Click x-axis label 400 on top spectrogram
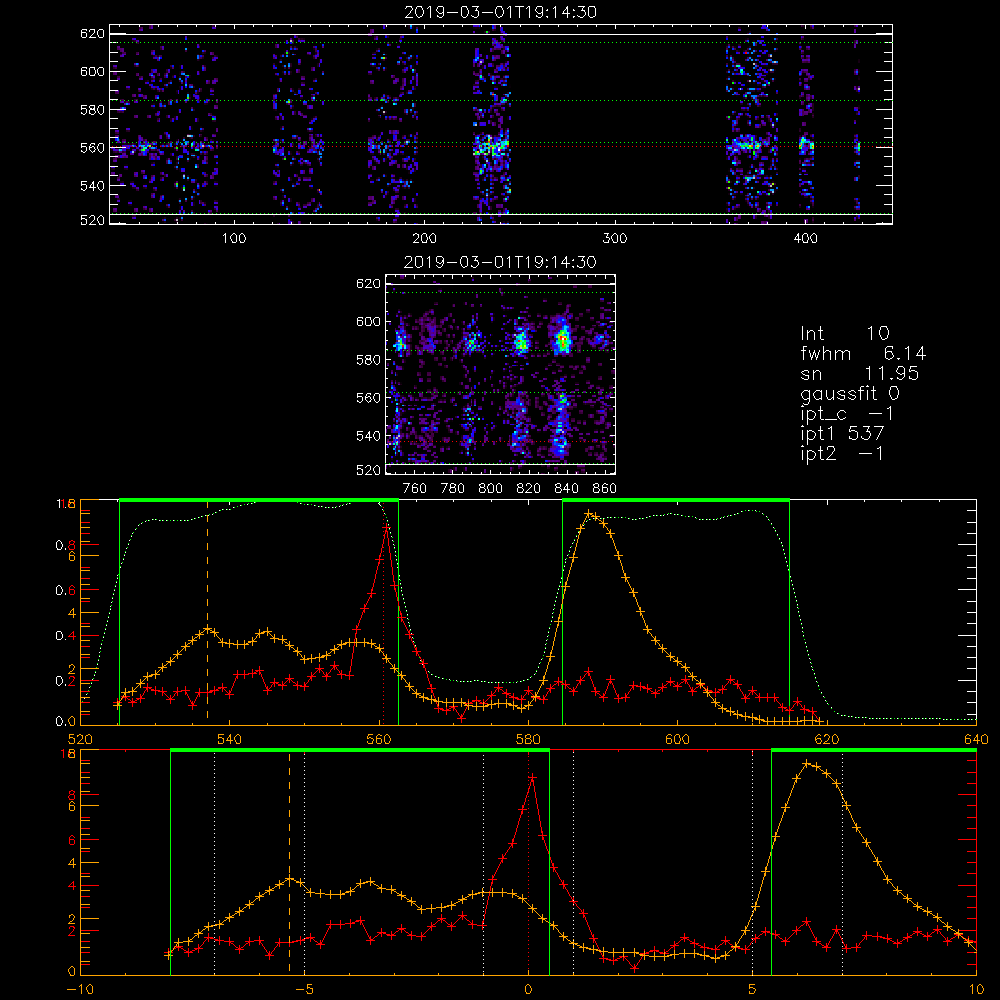This screenshot has height=1000, width=1000. [805, 239]
